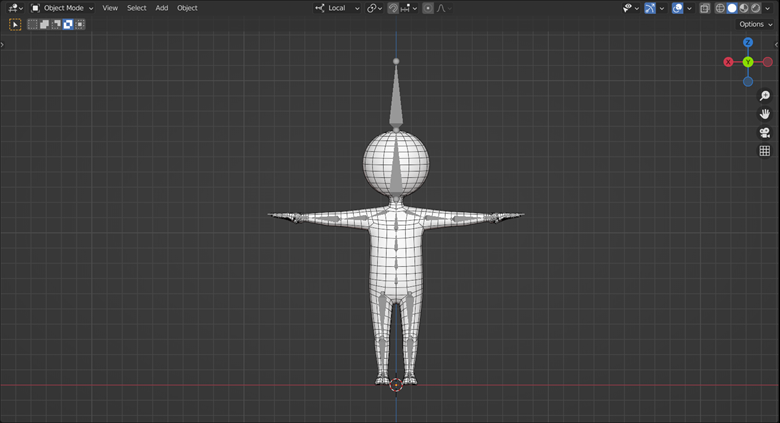Switch perspective/orthographic grid icon
Viewport: 780px width, 423px height.
click(x=765, y=151)
